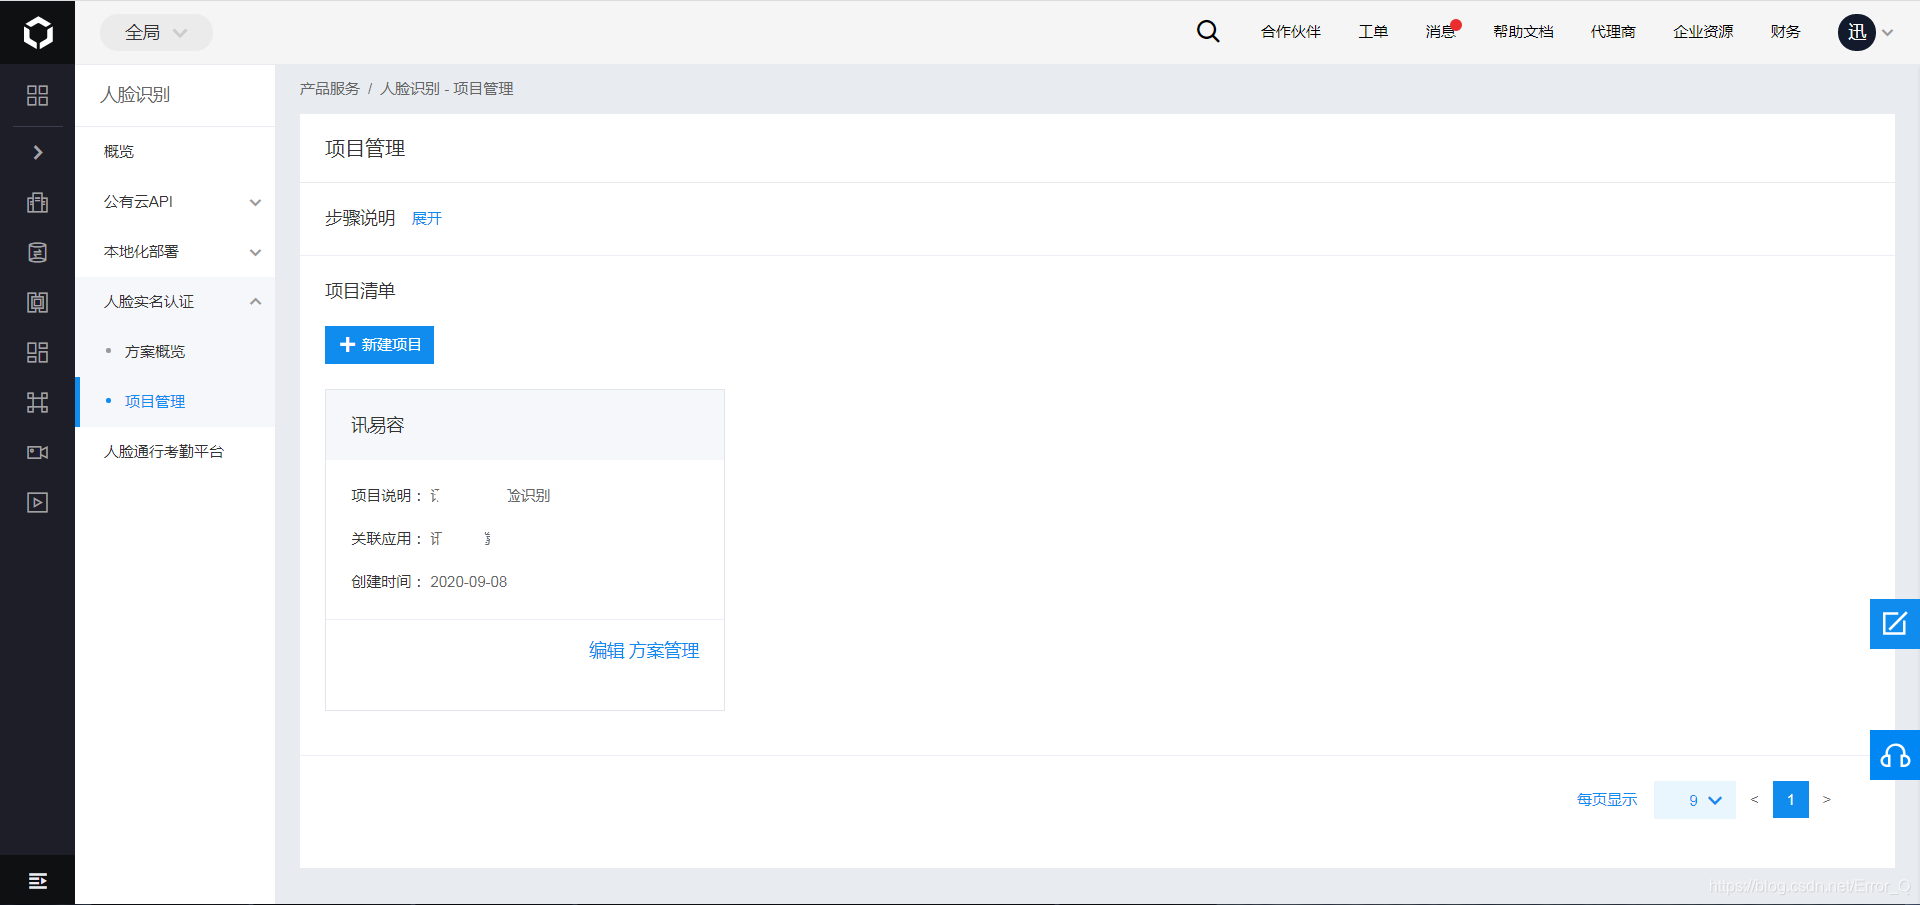This screenshot has height=905, width=1920.
Task: Open the video camera icon in dark sidebar
Action: point(37,452)
